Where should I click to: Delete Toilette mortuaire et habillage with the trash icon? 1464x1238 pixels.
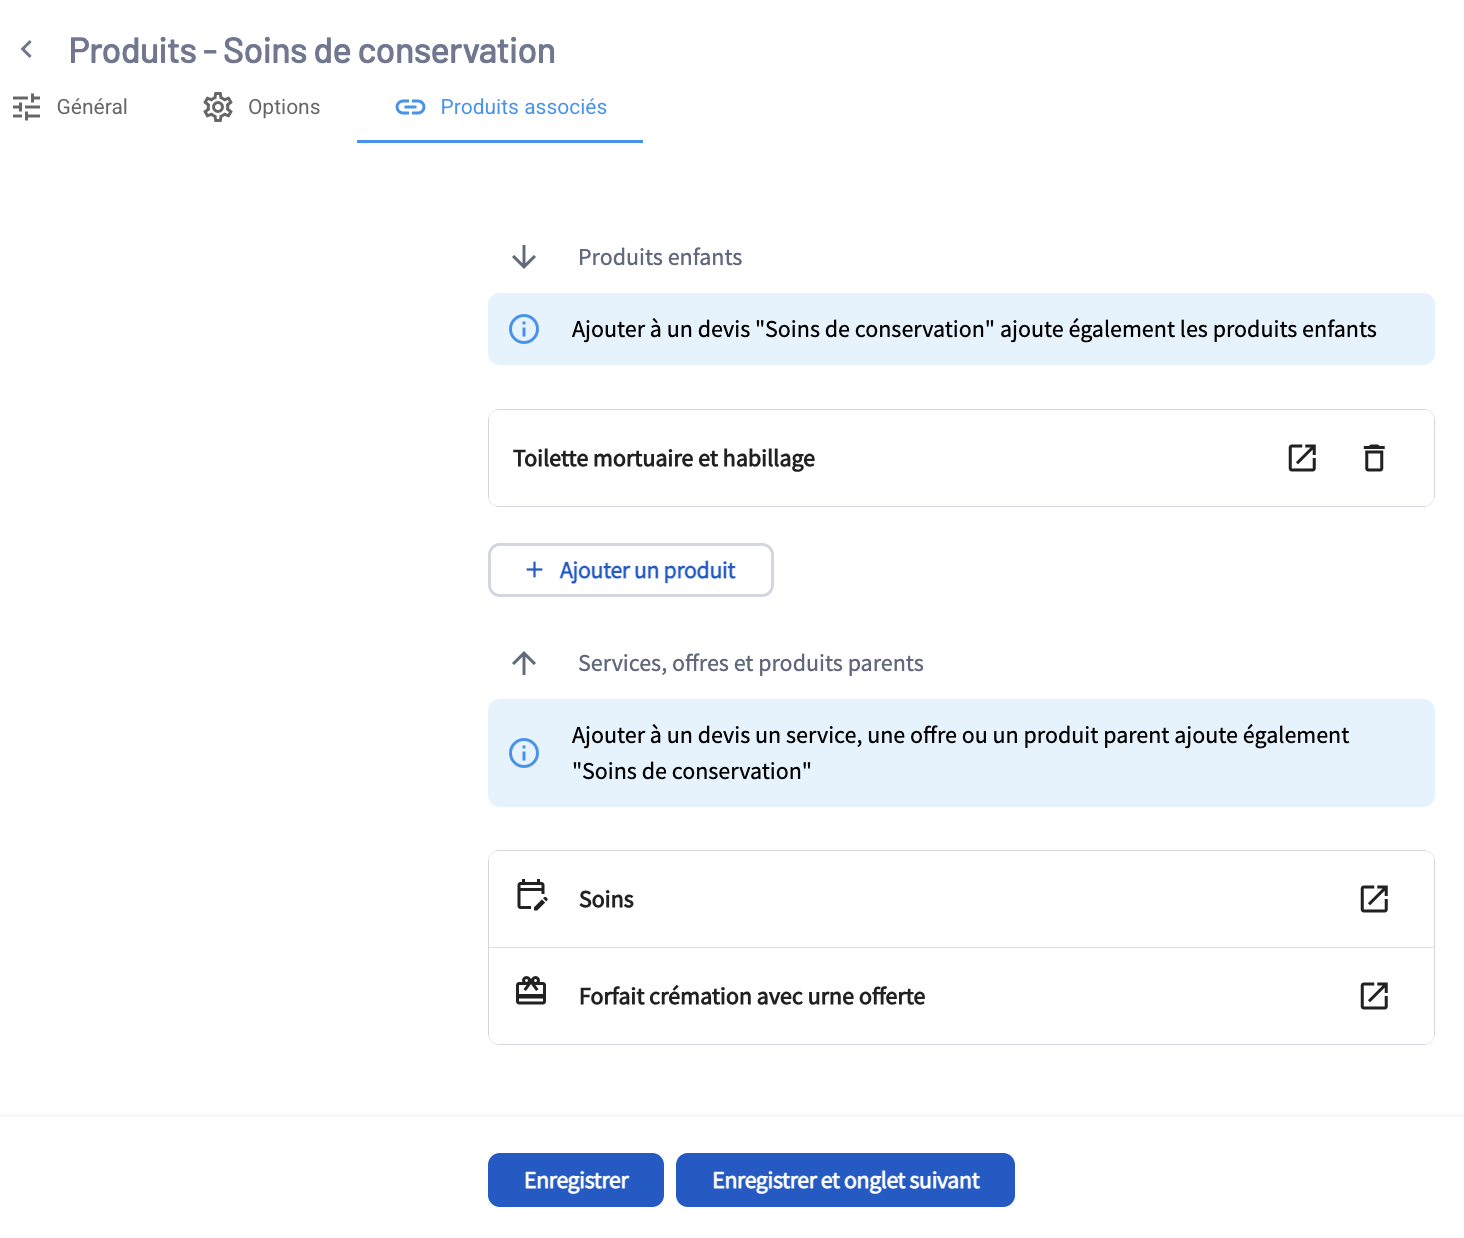[1374, 458]
